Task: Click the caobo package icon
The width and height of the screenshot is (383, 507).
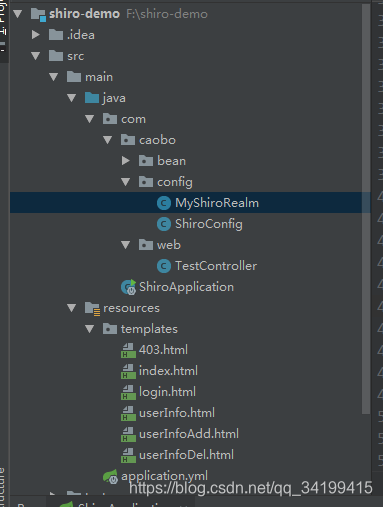Action: [128, 140]
